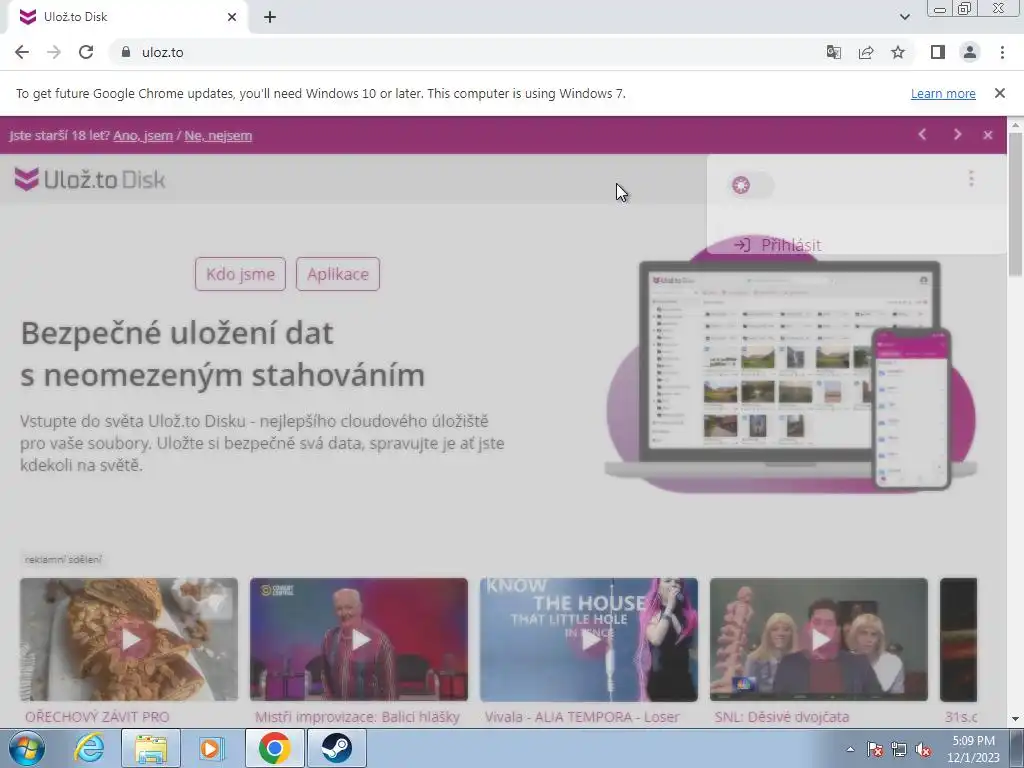1024x768 pixels.
Task: Dismiss the Chrome update notification
Action: click(999, 93)
